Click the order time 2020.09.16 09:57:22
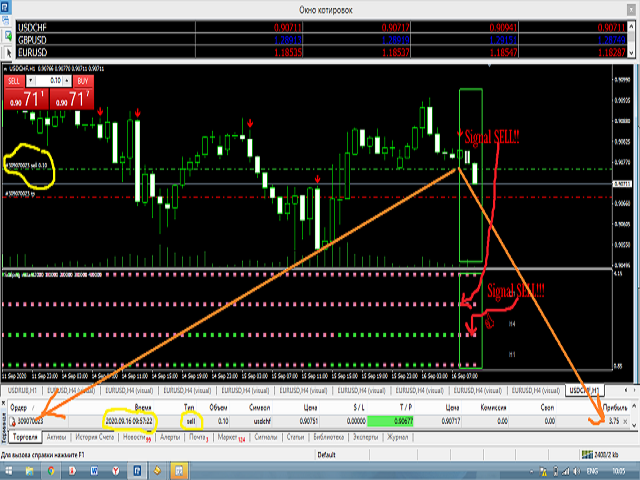This screenshot has height=480, width=640. click(129, 421)
